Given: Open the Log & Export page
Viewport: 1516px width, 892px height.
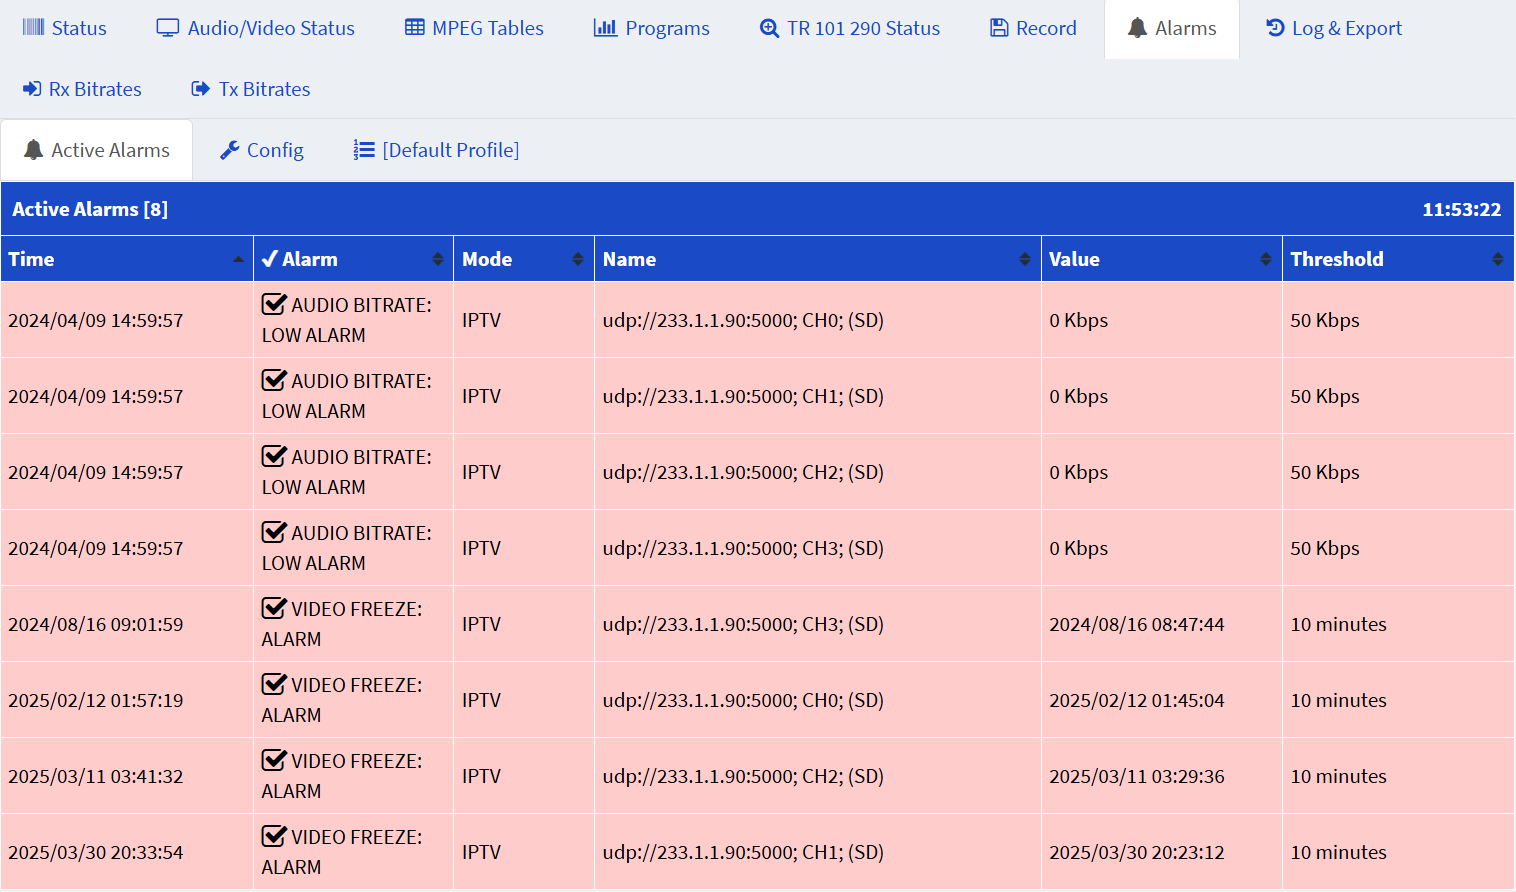Looking at the screenshot, I should tap(1334, 28).
